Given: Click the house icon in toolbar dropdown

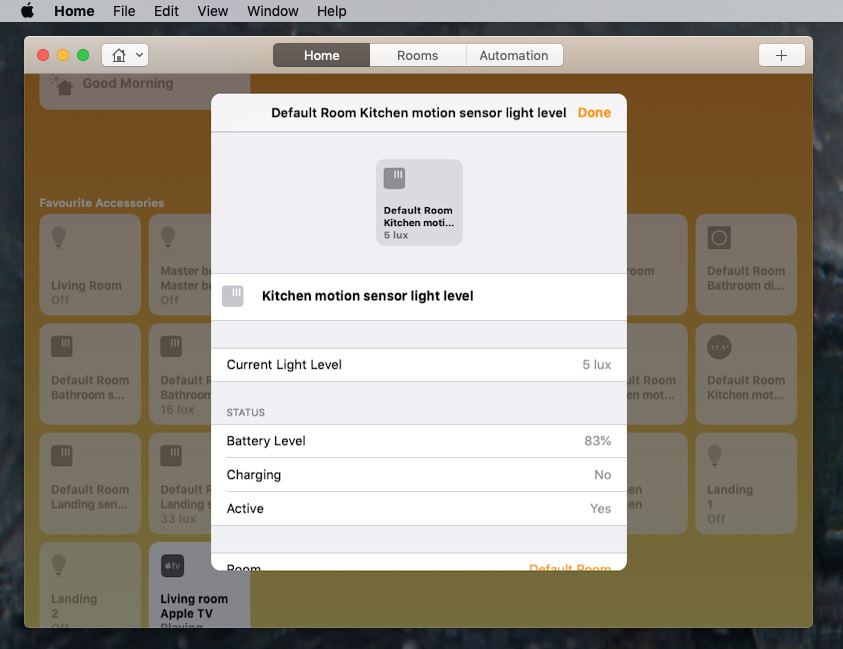Looking at the screenshot, I should click(119, 55).
